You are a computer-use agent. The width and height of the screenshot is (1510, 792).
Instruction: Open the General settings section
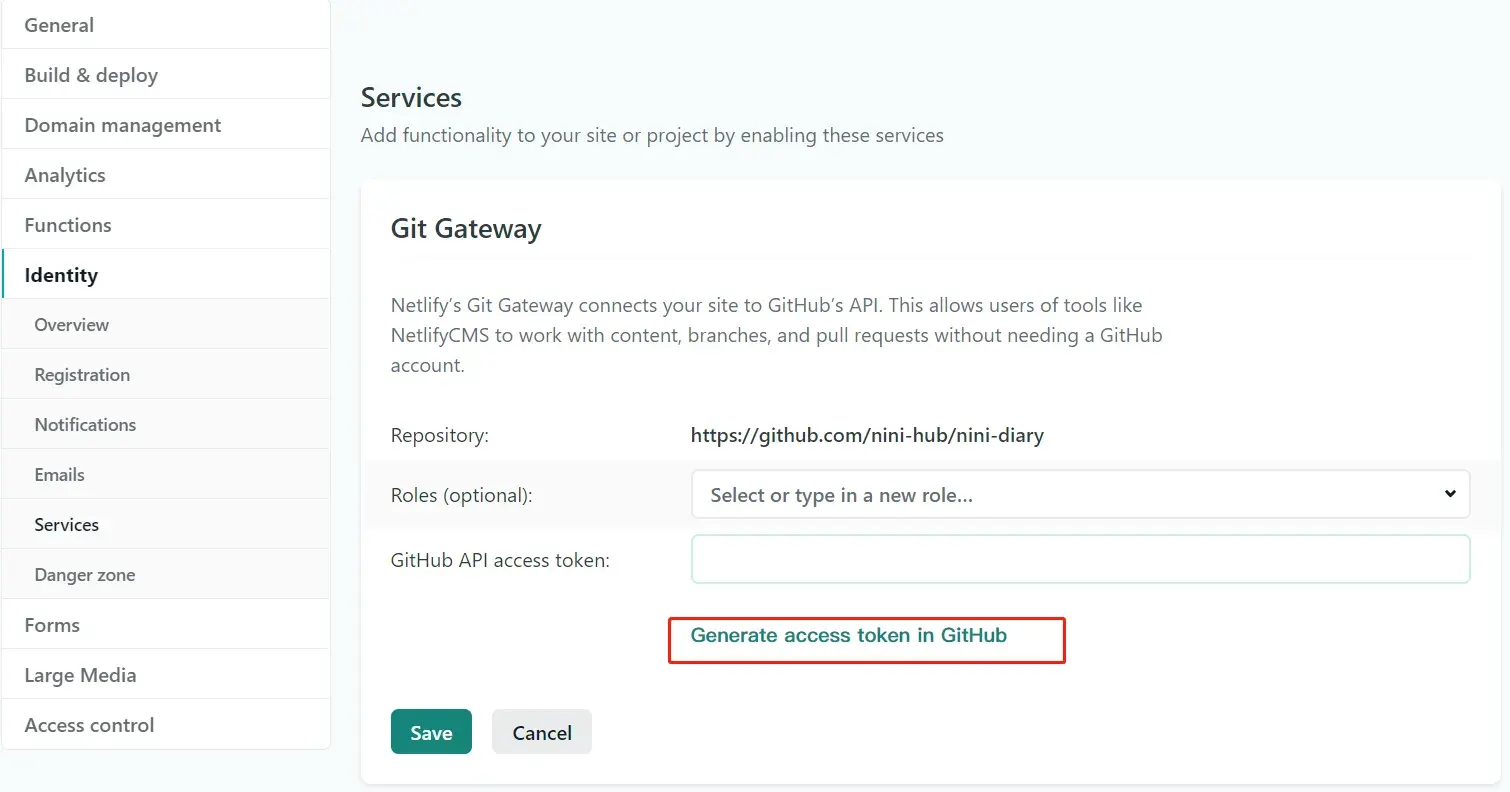coord(165,25)
